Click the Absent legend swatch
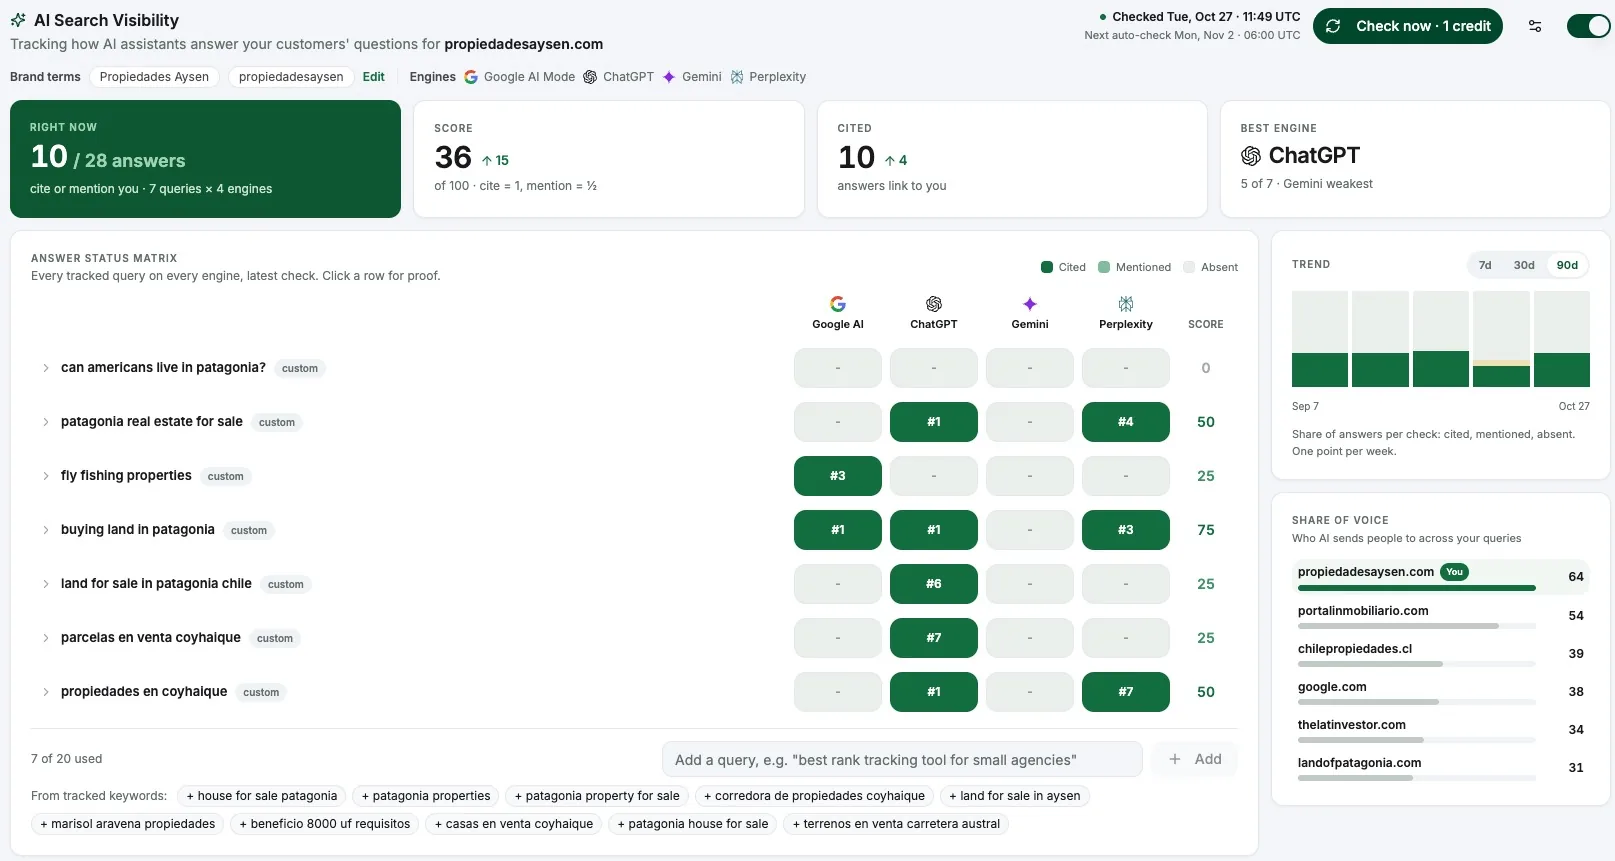The width and height of the screenshot is (1615, 861). tap(1189, 267)
